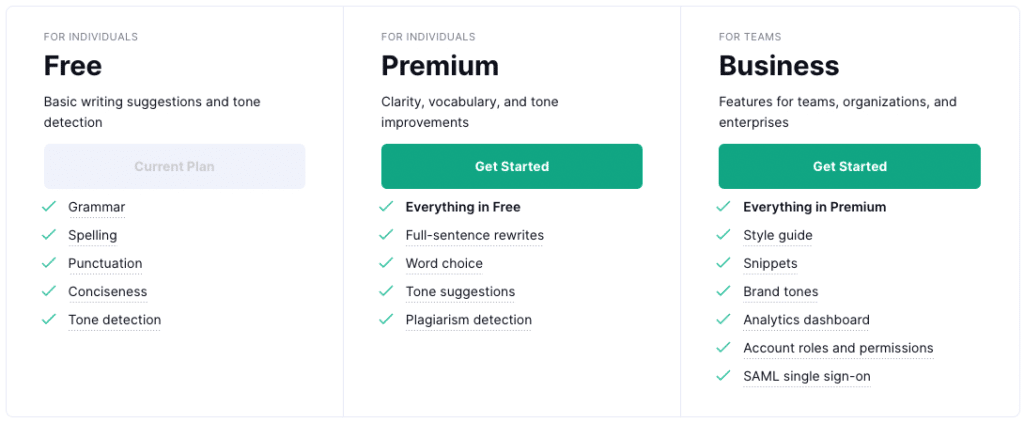Image resolution: width=1024 pixels, height=423 pixels.
Task: Open the Word choice feature description
Action: point(444,264)
